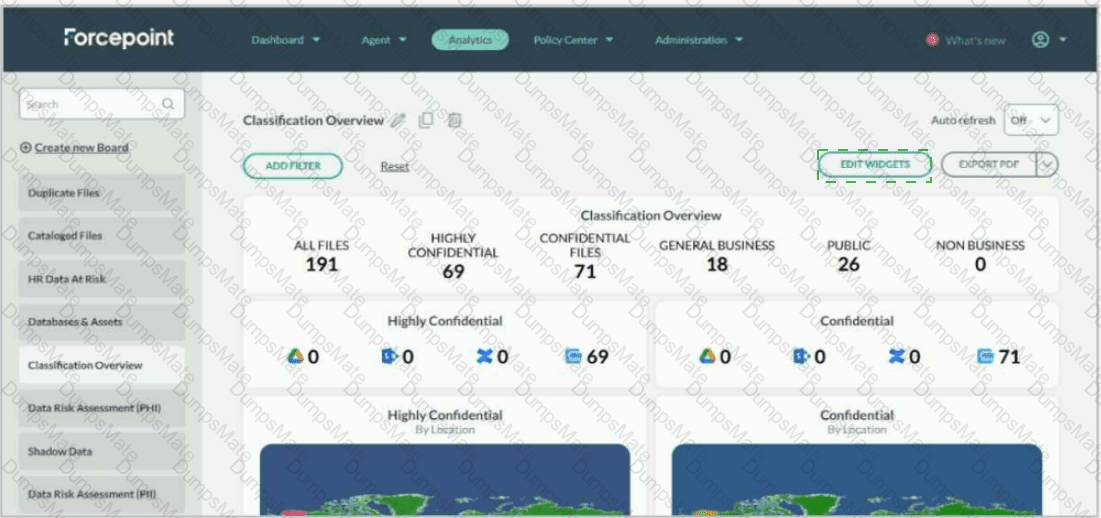Click the delete board trash icon
The width and height of the screenshot is (1101, 518).
(x=454, y=121)
